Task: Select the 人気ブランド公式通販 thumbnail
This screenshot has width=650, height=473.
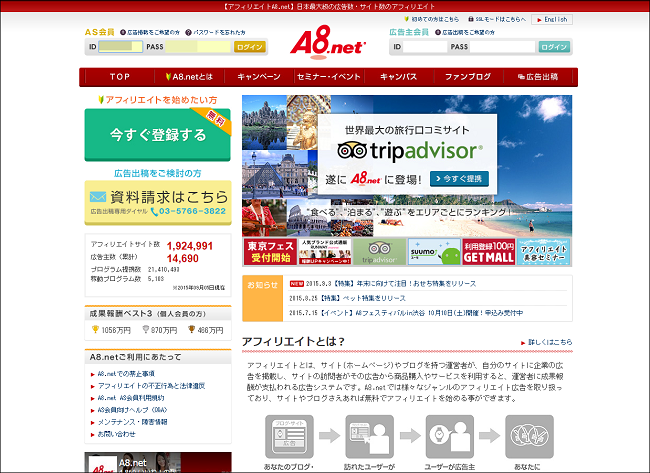Action: (325, 252)
